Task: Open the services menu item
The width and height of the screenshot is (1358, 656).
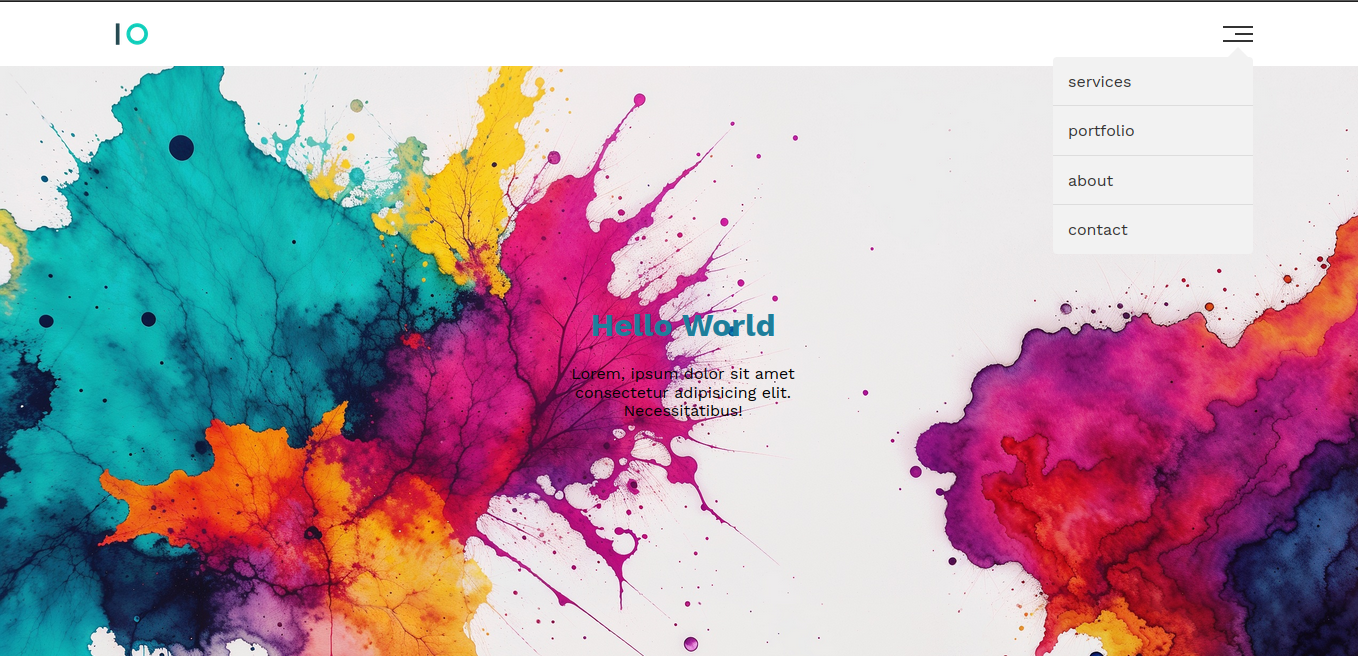Action: pyautogui.click(x=1099, y=82)
